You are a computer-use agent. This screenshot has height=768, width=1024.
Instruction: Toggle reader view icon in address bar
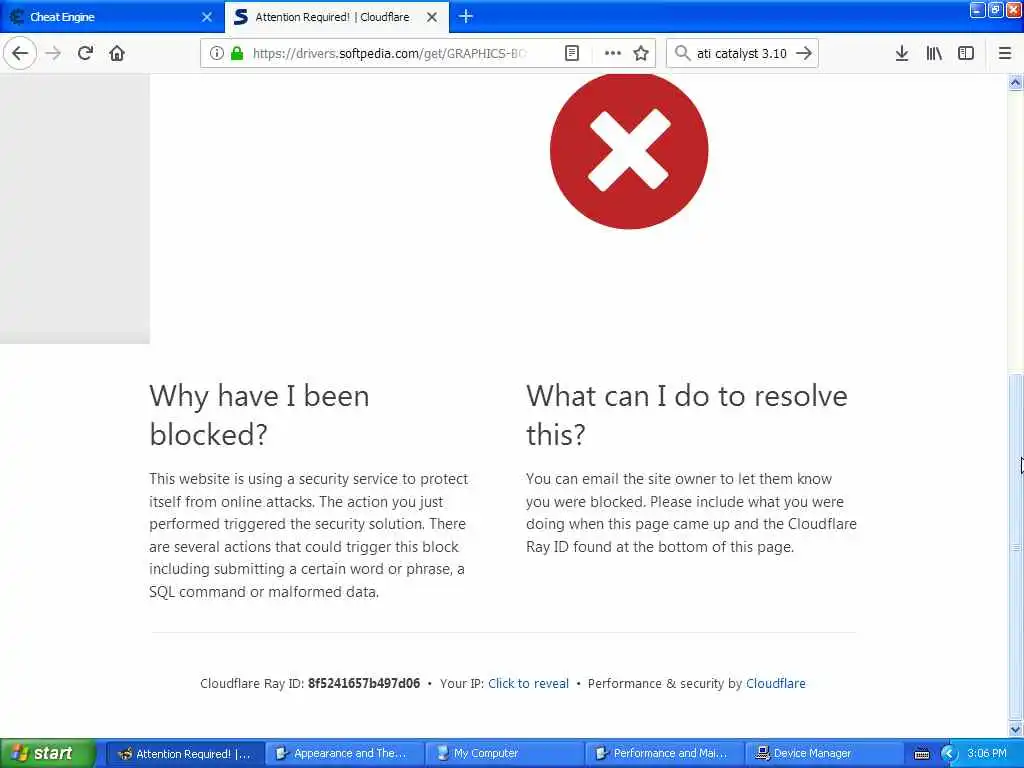pyautogui.click(x=571, y=53)
